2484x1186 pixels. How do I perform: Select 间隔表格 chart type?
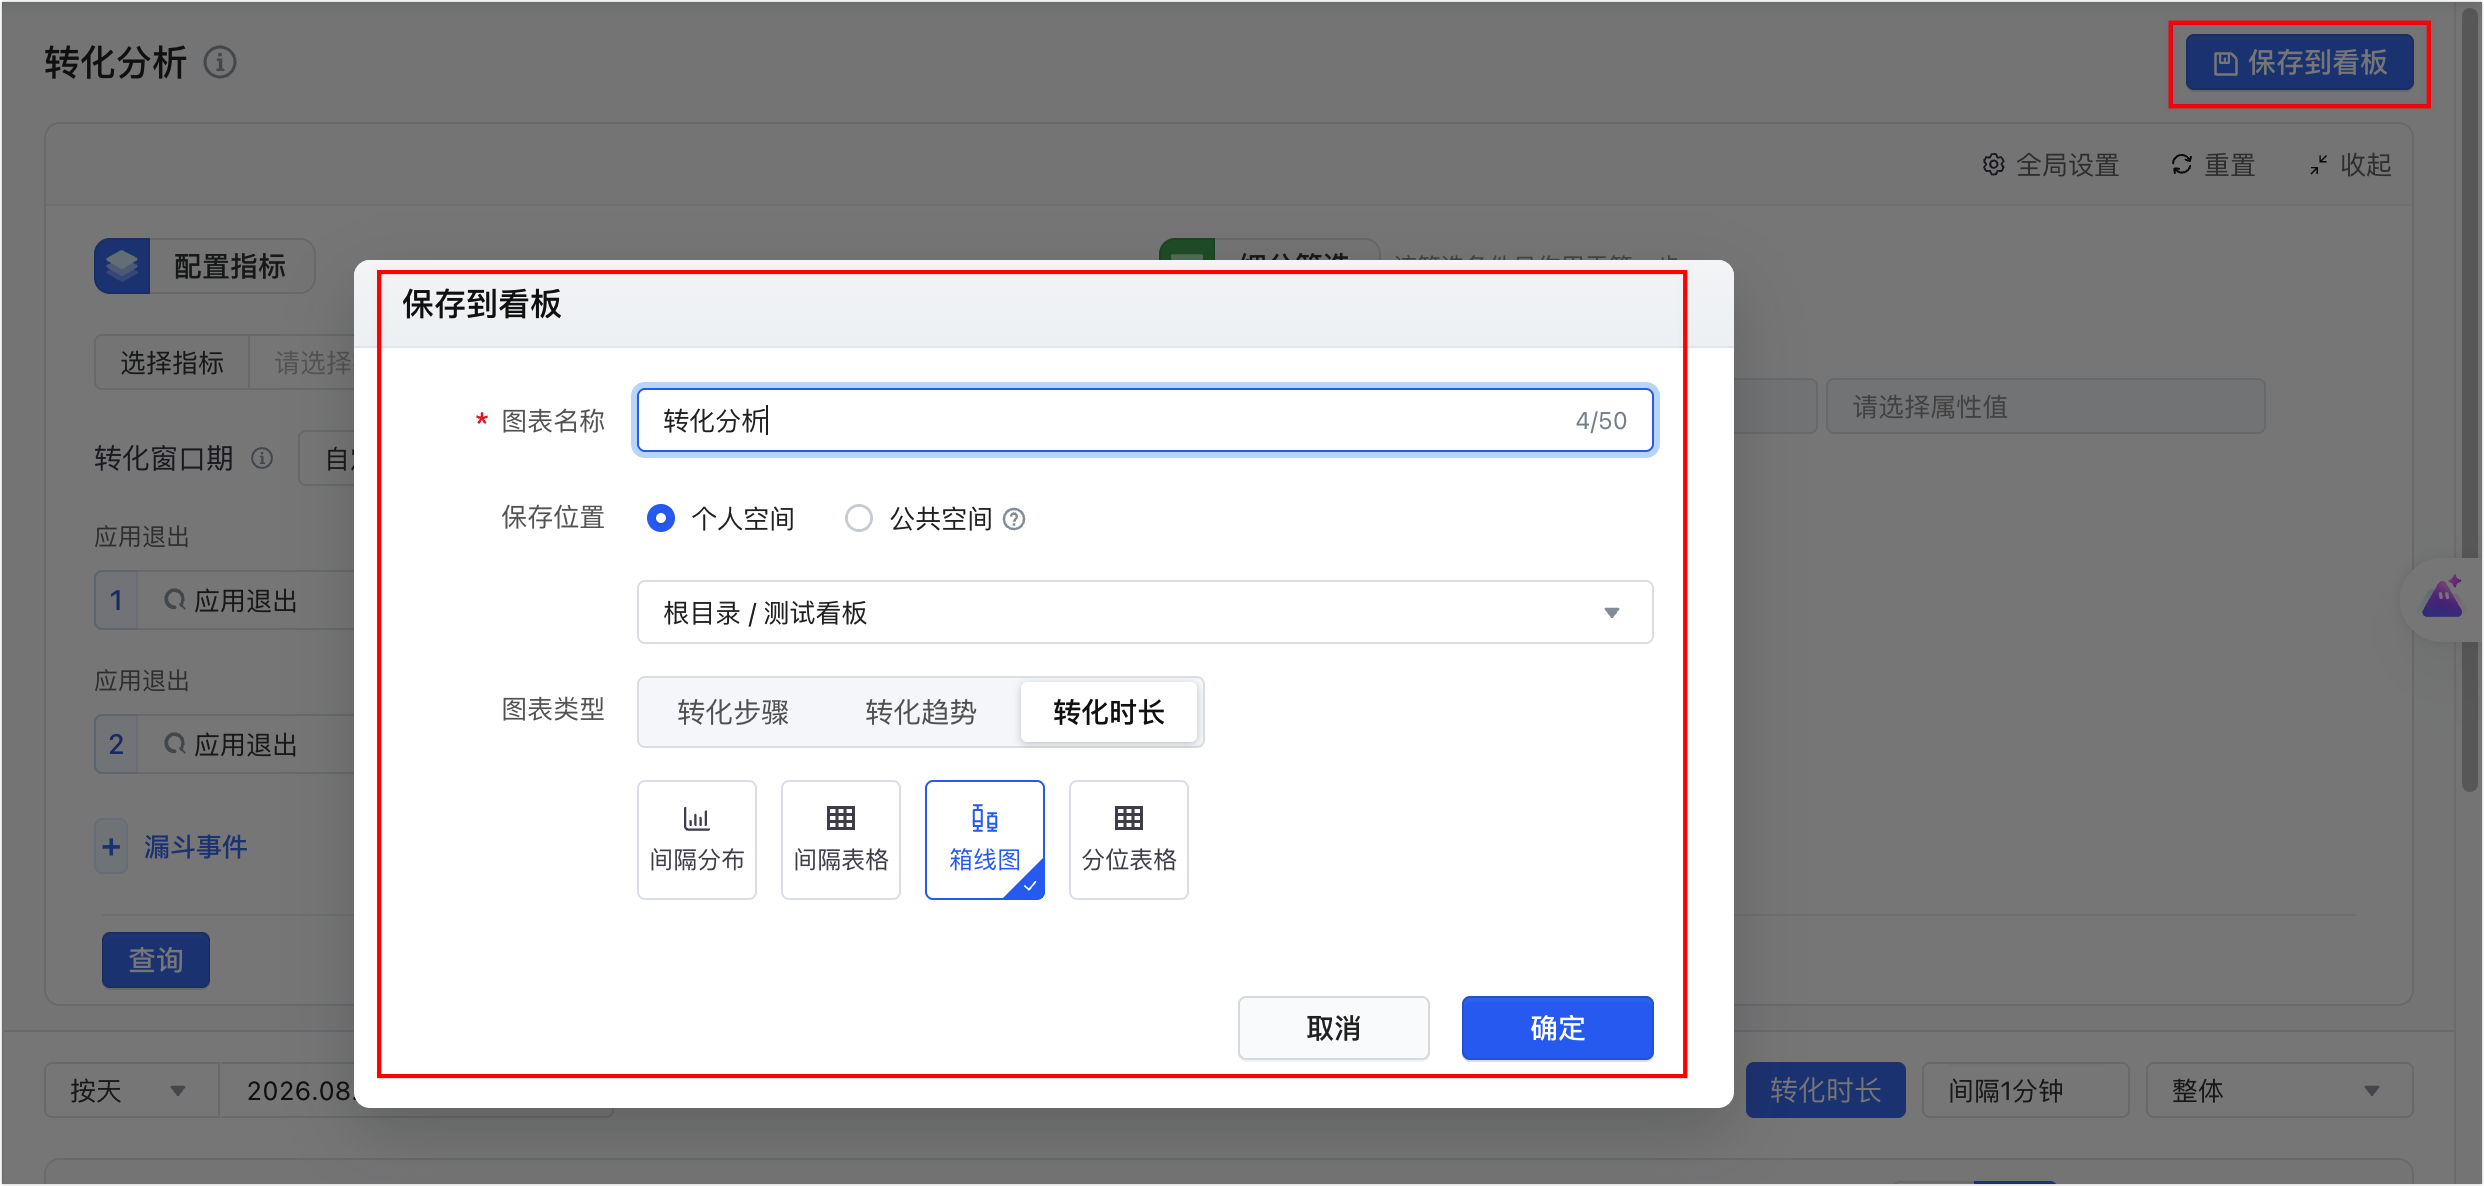pos(841,840)
